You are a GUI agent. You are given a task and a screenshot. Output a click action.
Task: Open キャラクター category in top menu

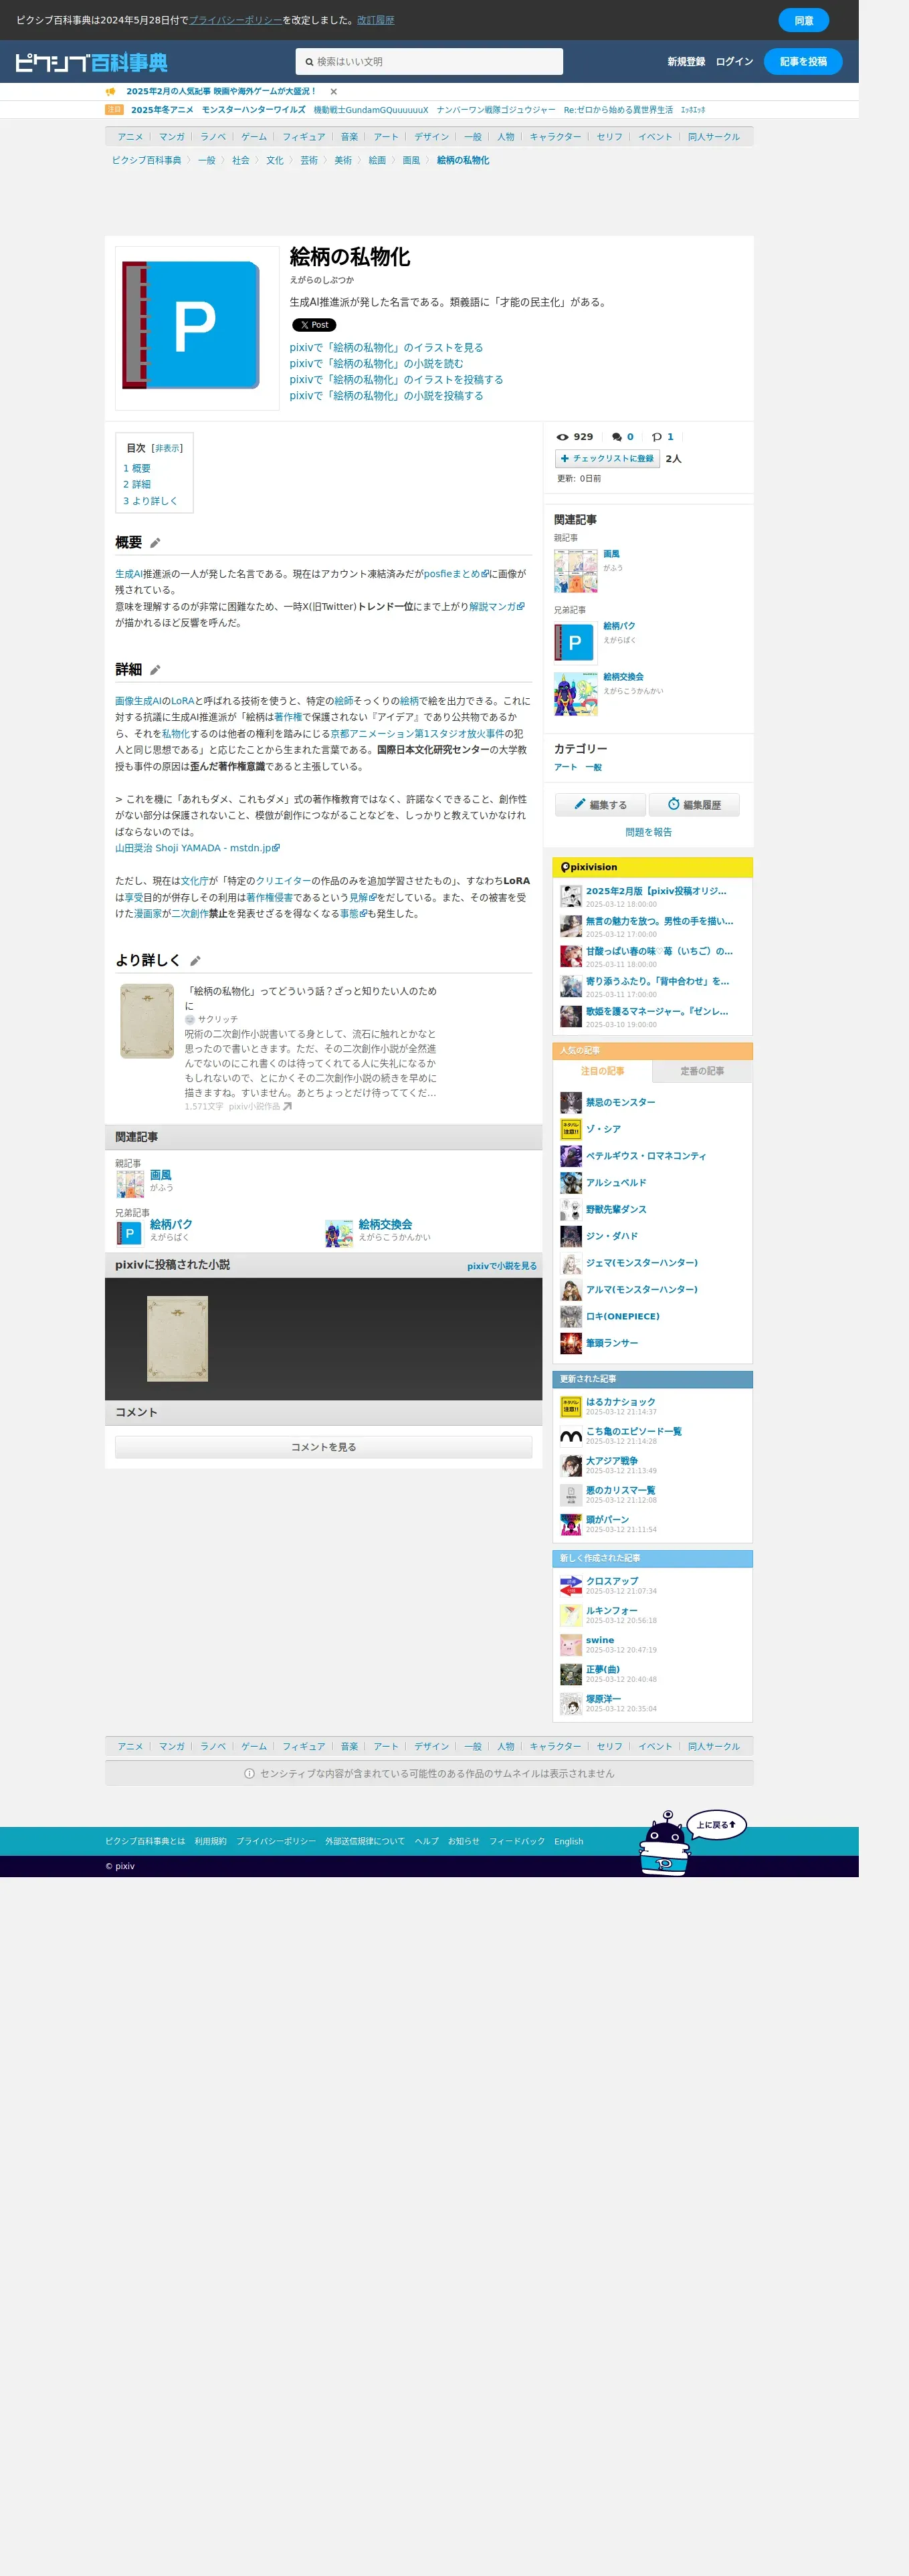[x=555, y=137]
